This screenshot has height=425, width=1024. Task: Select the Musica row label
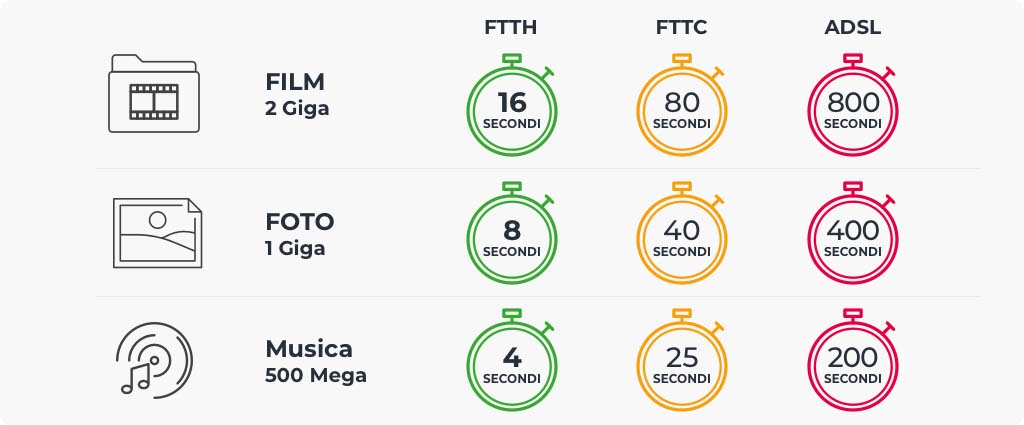point(308,349)
